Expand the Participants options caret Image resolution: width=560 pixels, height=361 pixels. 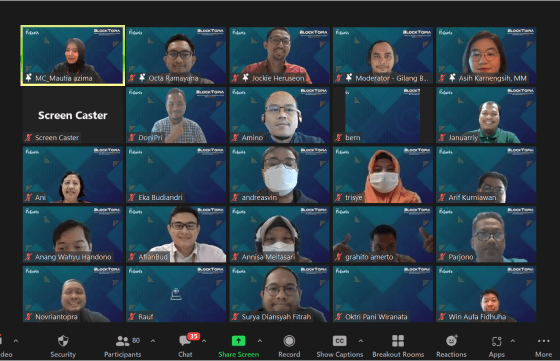153,341
